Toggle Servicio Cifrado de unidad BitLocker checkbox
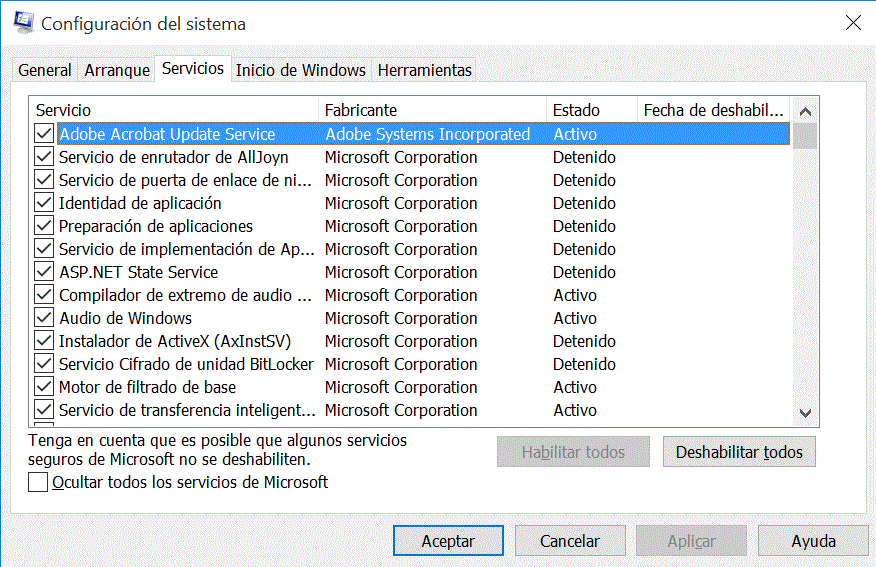The image size is (876, 567). pyautogui.click(x=44, y=364)
